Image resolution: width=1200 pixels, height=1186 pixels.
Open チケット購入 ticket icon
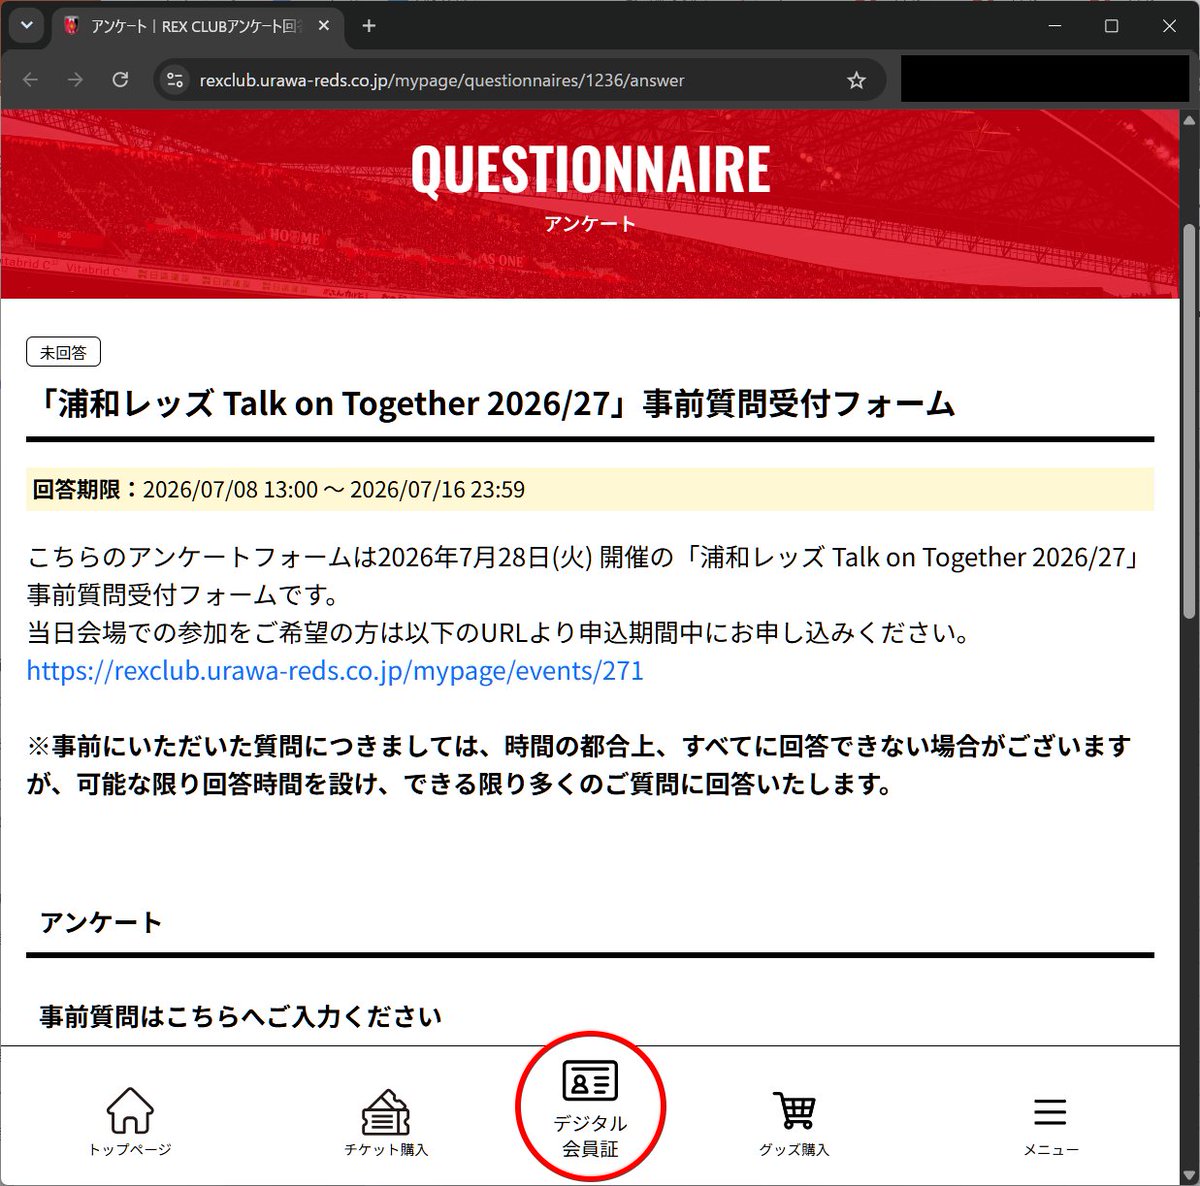point(385,1122)
